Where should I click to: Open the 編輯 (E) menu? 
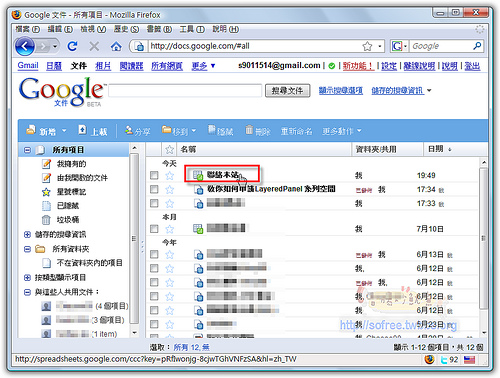point(60,29)
